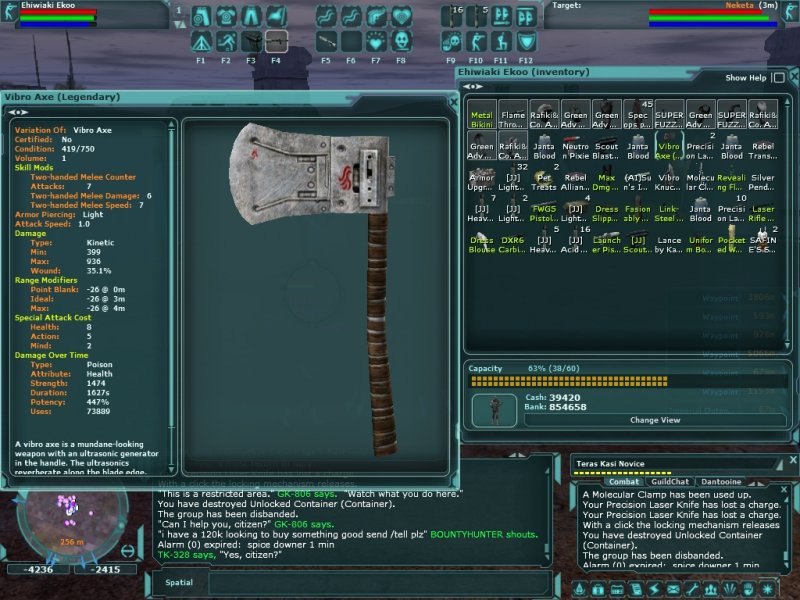Toggle the radar zoom circle button
This screenshot has height=600, width=800.
pyautogui.click(x=128, y=551)
